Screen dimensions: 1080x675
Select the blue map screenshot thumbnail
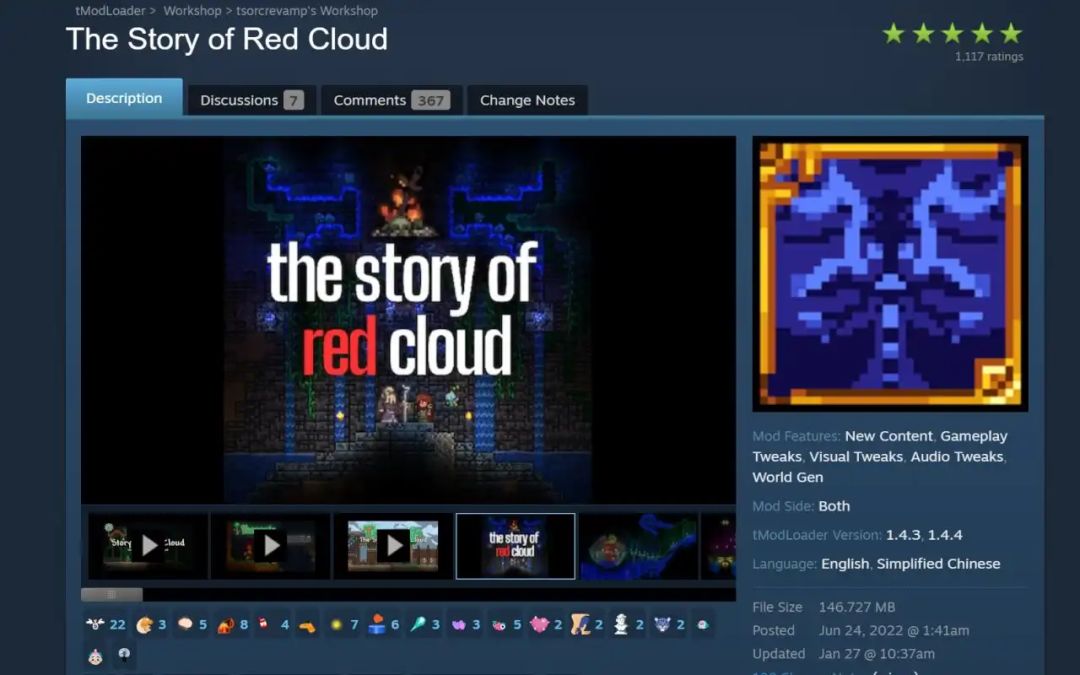(x=638, y=546)
